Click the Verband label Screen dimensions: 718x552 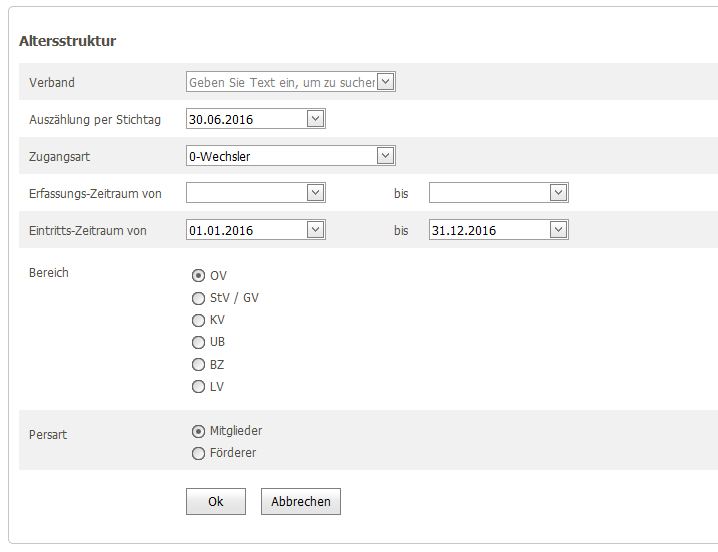pyautogui.click(x=52, y=82)
